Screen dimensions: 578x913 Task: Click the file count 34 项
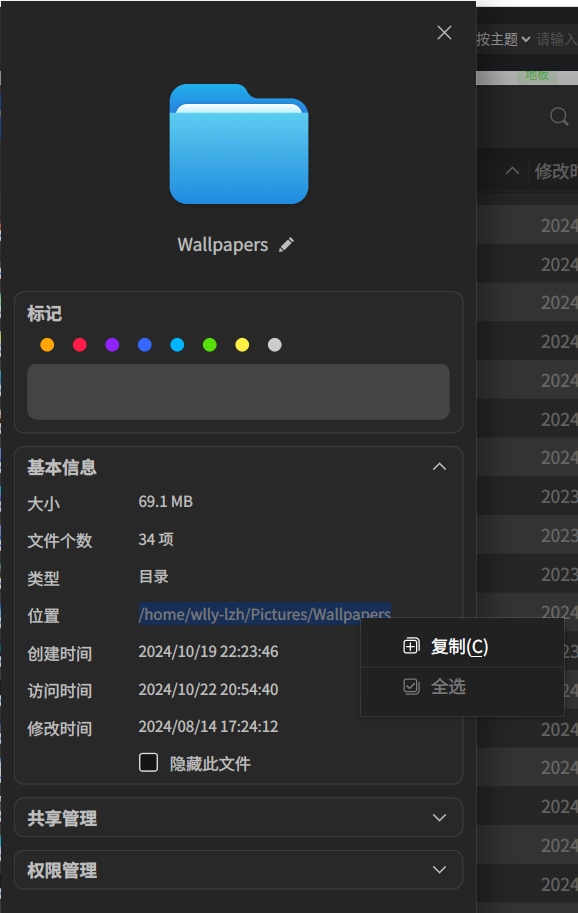[156, 539]
